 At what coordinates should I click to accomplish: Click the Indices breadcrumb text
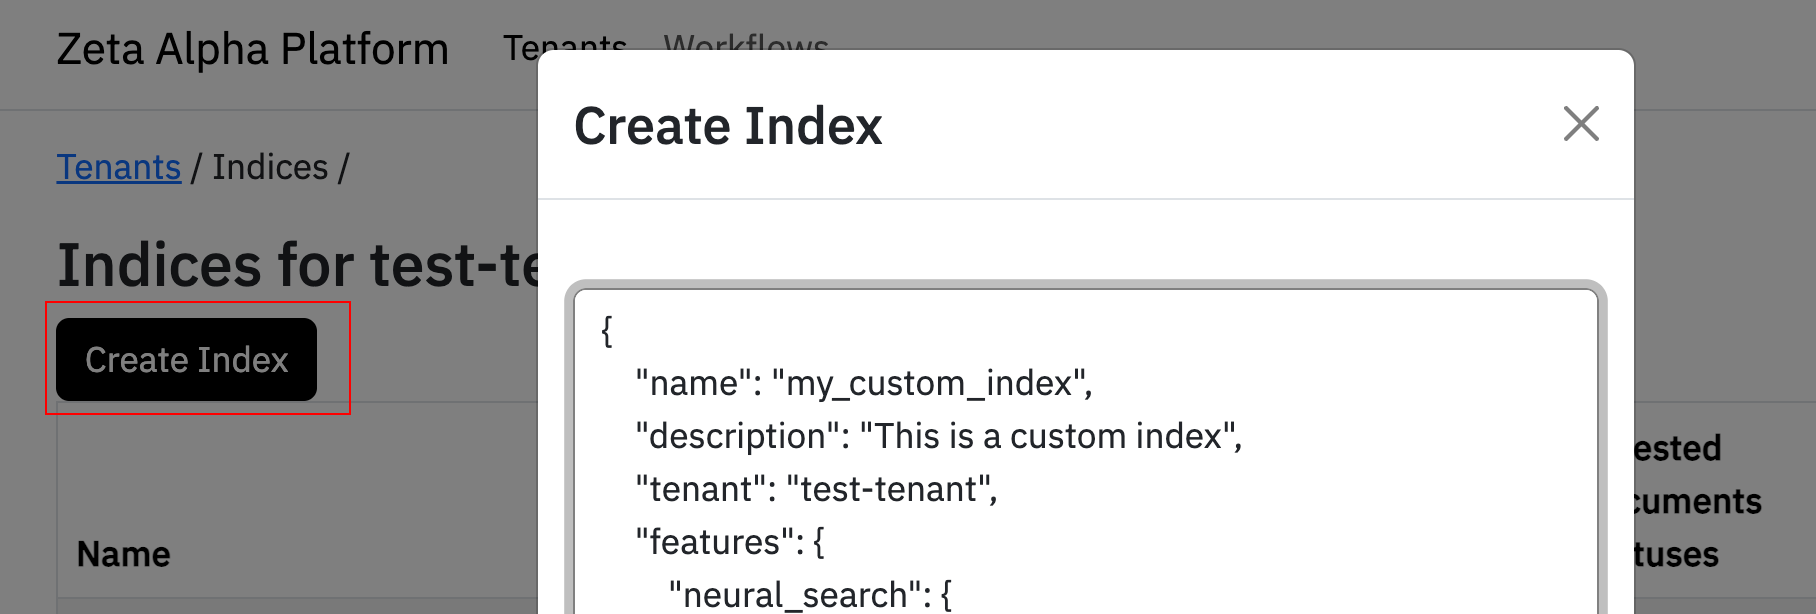pyautogui.click(x=270, y=167)
